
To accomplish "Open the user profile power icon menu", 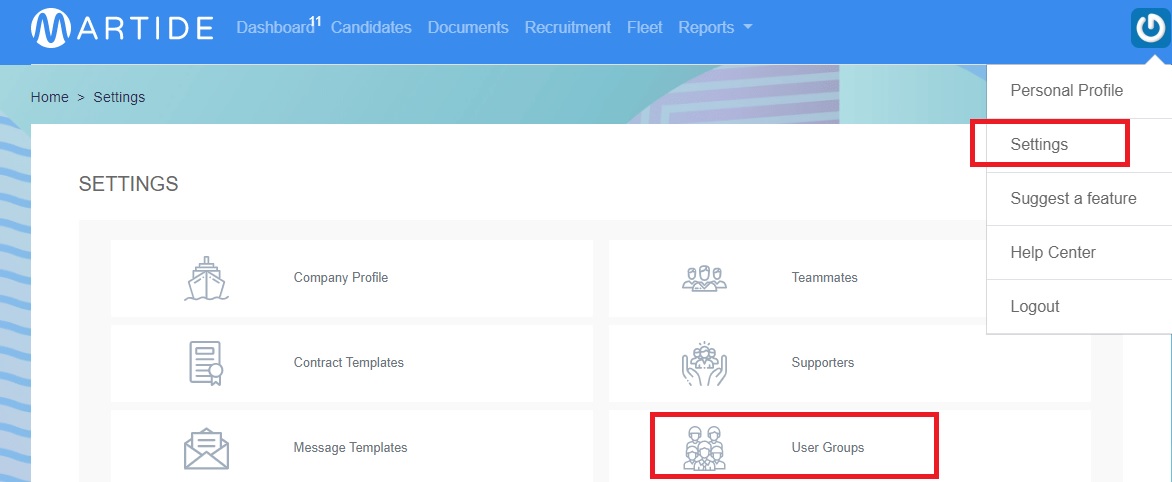I will click(x=1150, y=28).
